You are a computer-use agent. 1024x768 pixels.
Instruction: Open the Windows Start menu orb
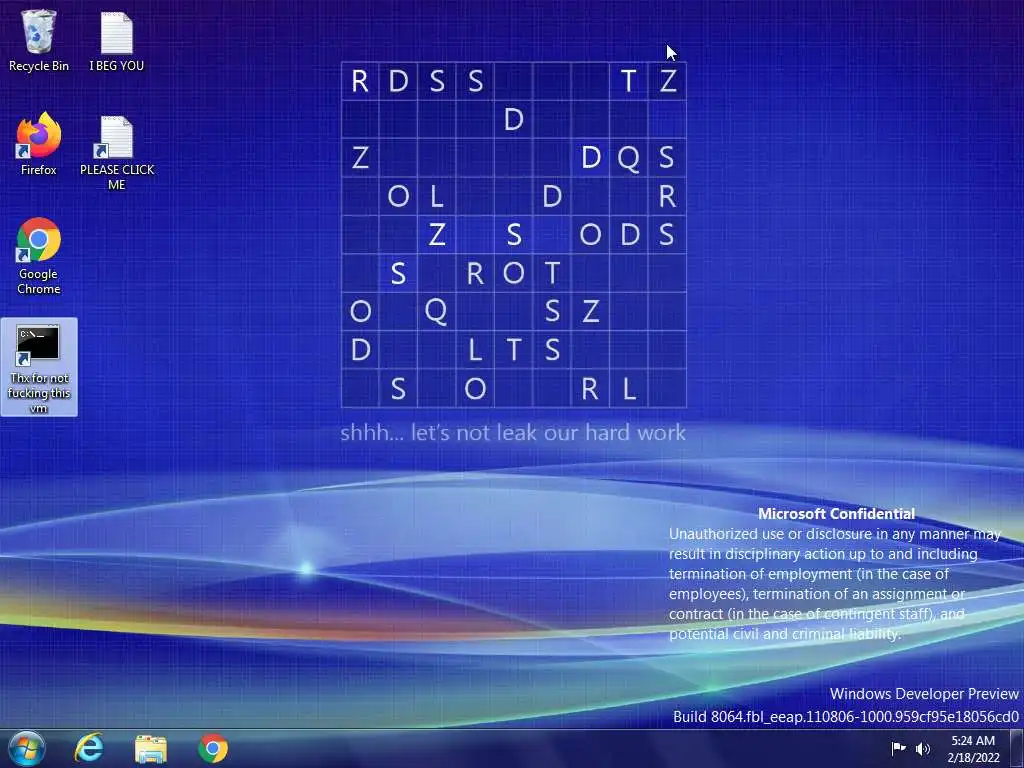click(27, 748)
